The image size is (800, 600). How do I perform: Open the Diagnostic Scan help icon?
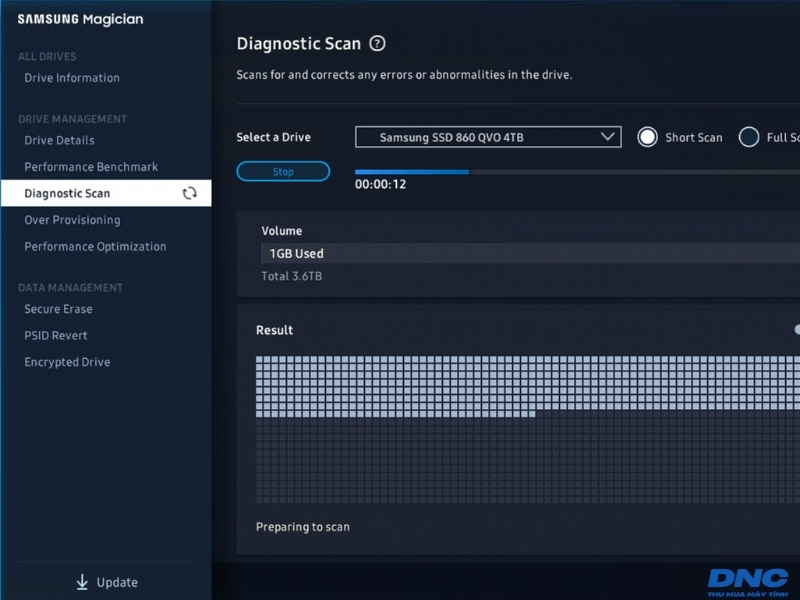coord(377,44)
